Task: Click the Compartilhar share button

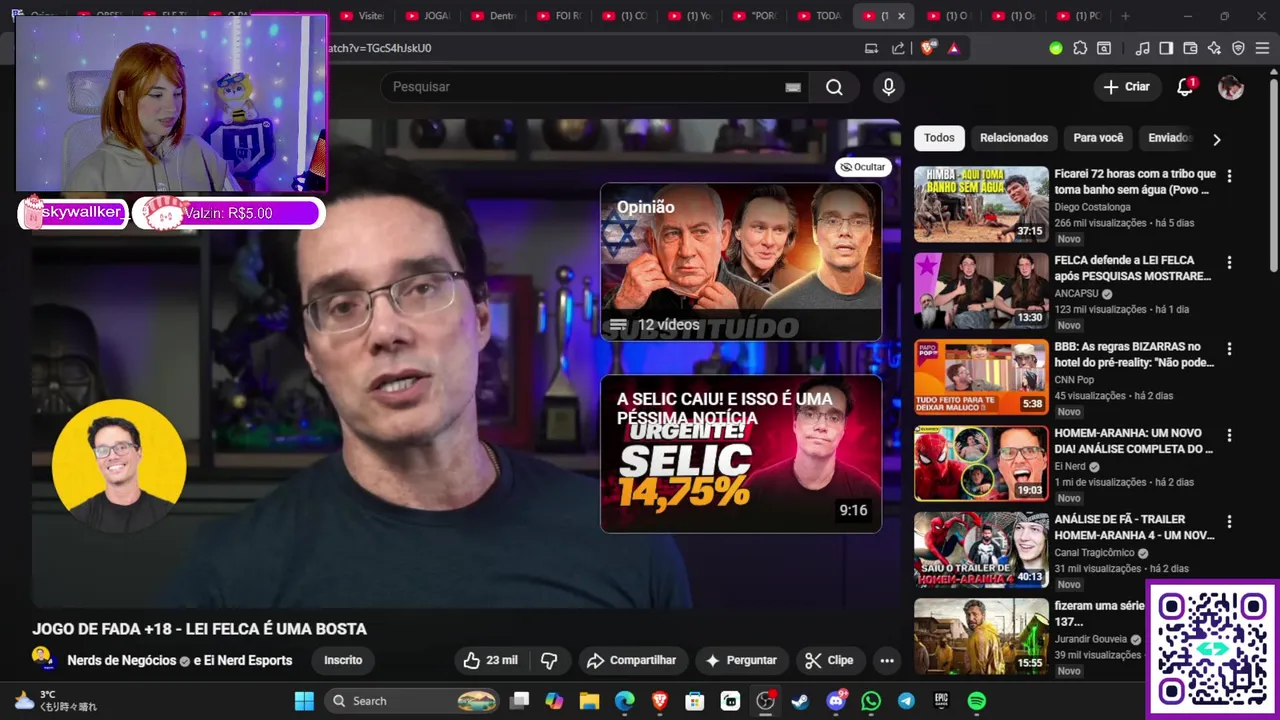Action: (x=632, y=660)
